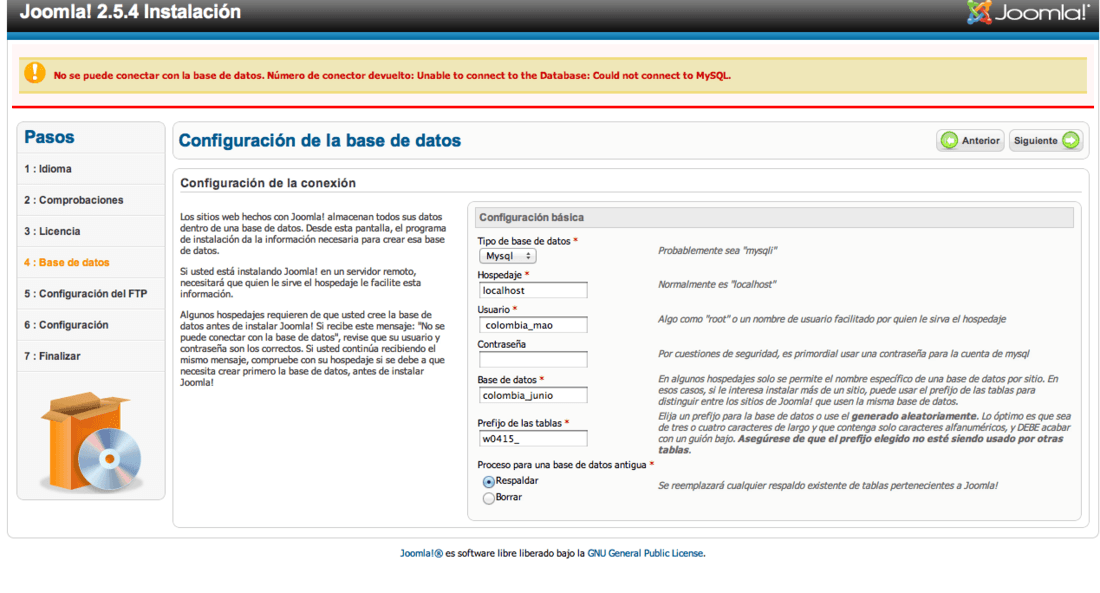
Task: Click the hint 'Se reemplazará cualquier respaldo existente'
Action: (x=828, y=486)
